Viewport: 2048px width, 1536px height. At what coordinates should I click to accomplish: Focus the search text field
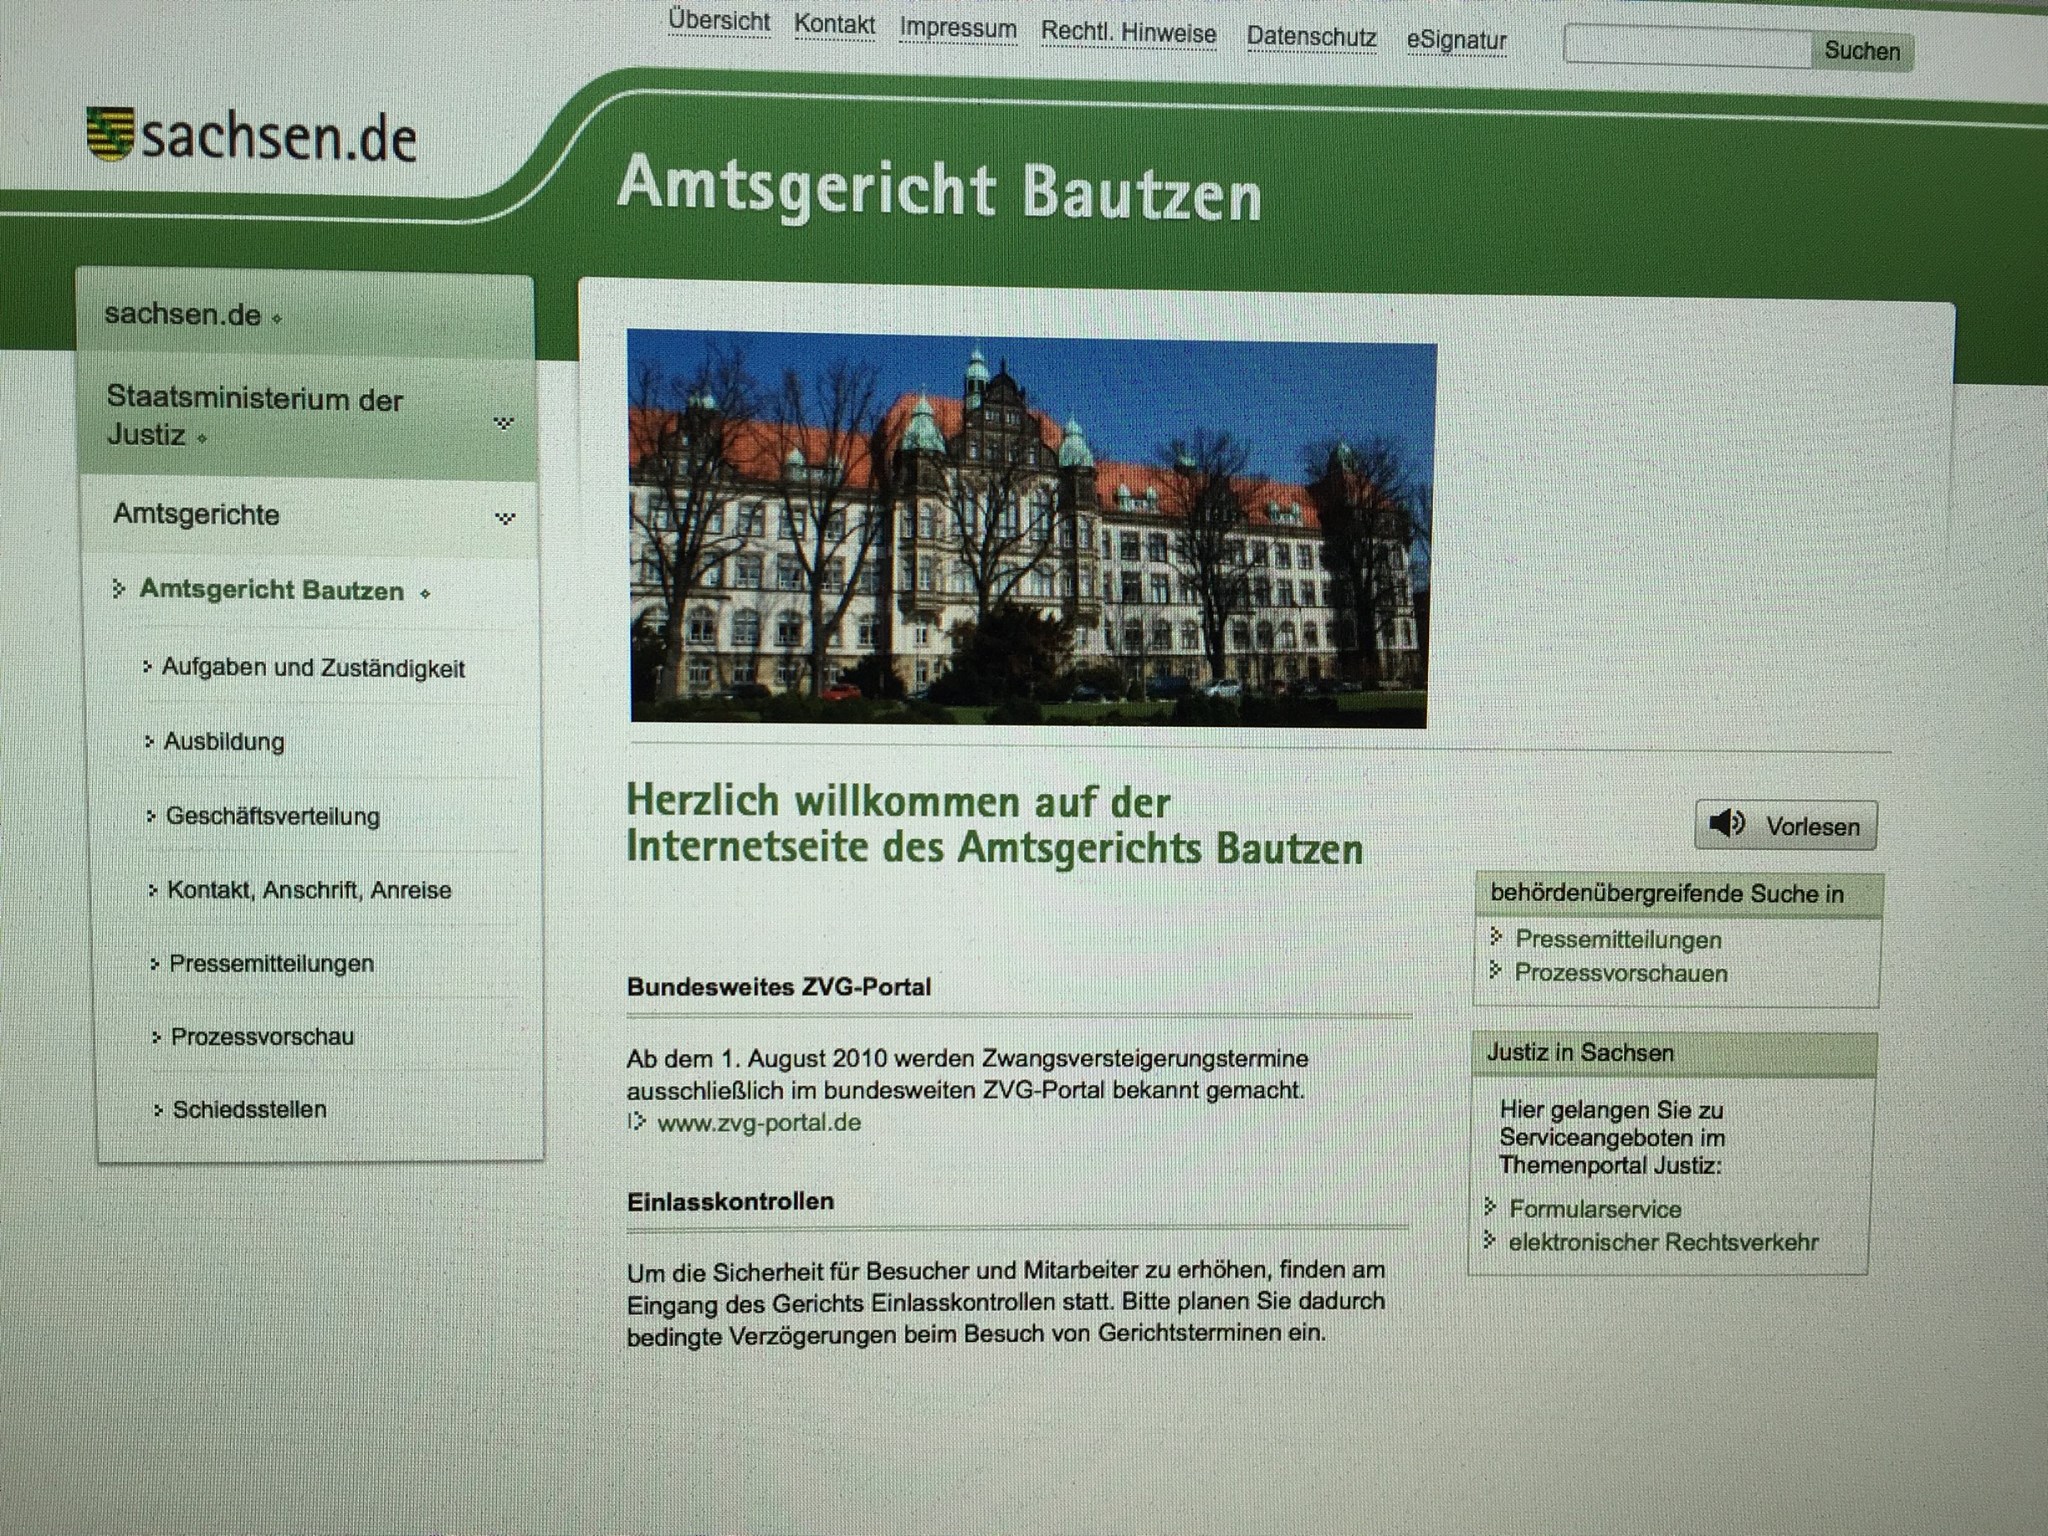coord(1687,48)
